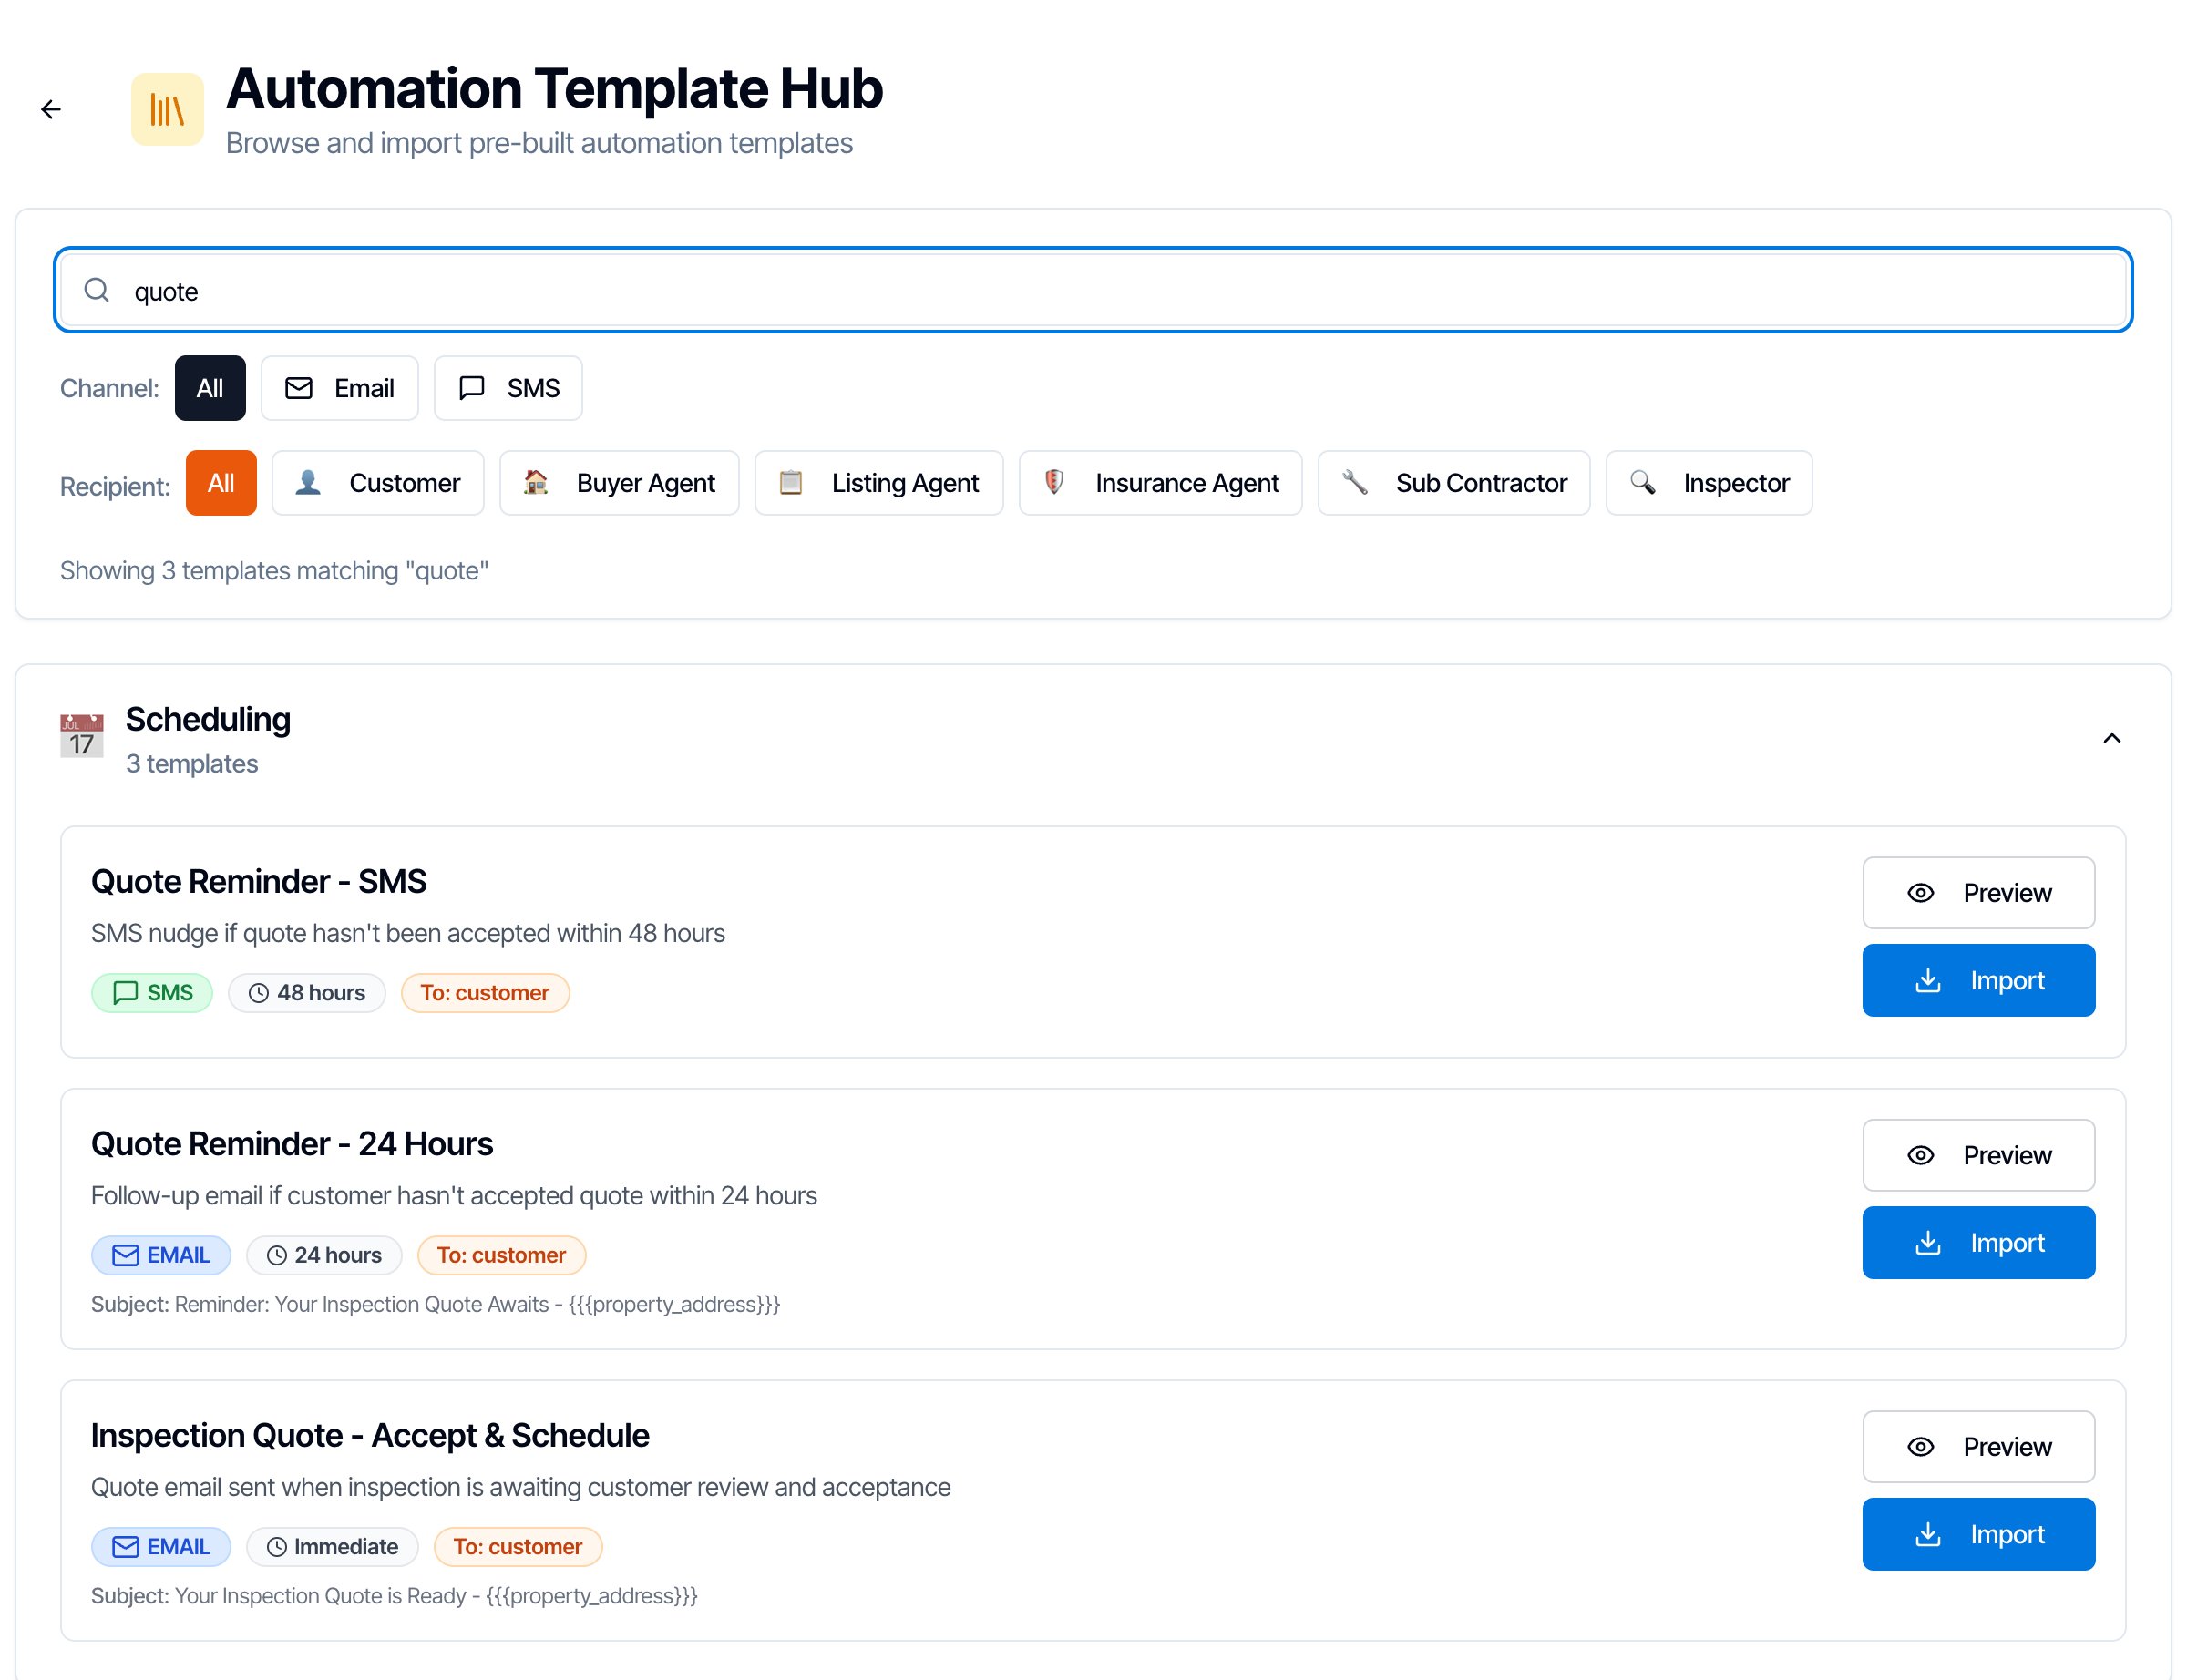Click To: customer tag on Inspection Quote card
The image size is (2187, 1680).
518,1547
